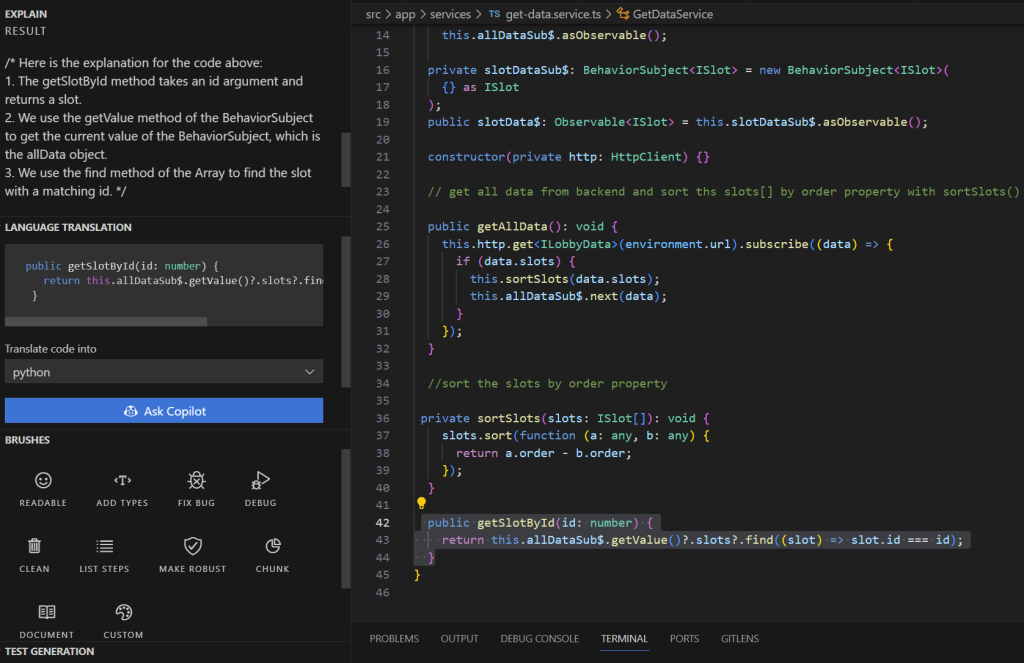Collapse the Brushes section header
This screenshot has width=1024, height=663.
click(27, 440)
